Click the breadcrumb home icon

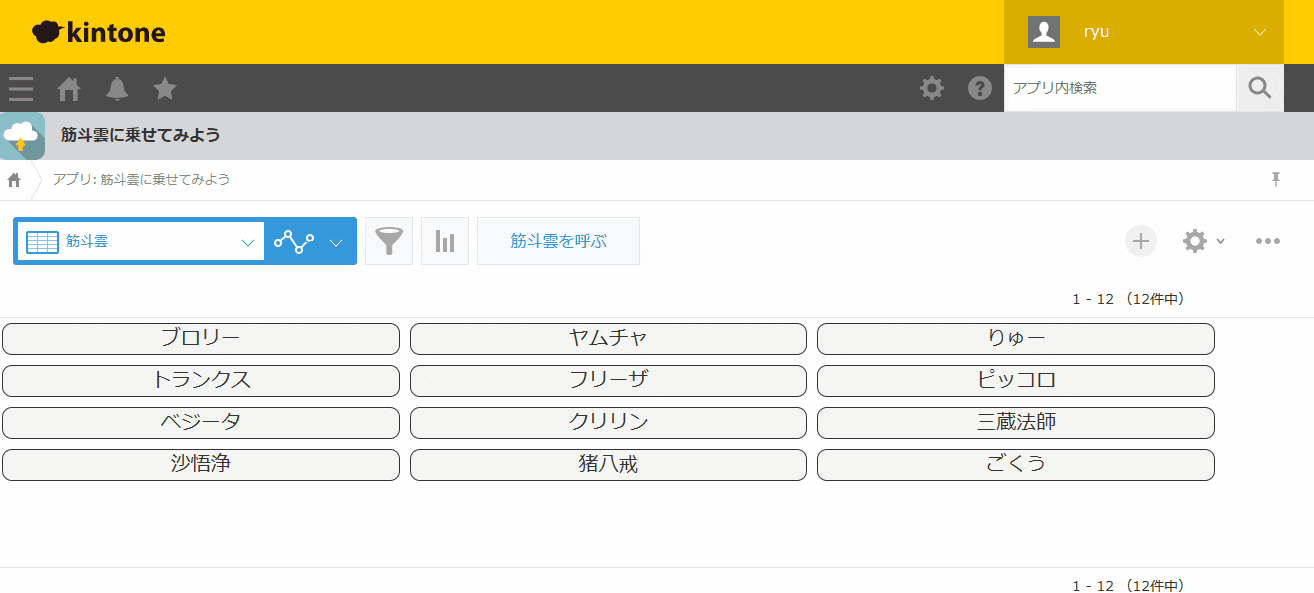[14, 180]
